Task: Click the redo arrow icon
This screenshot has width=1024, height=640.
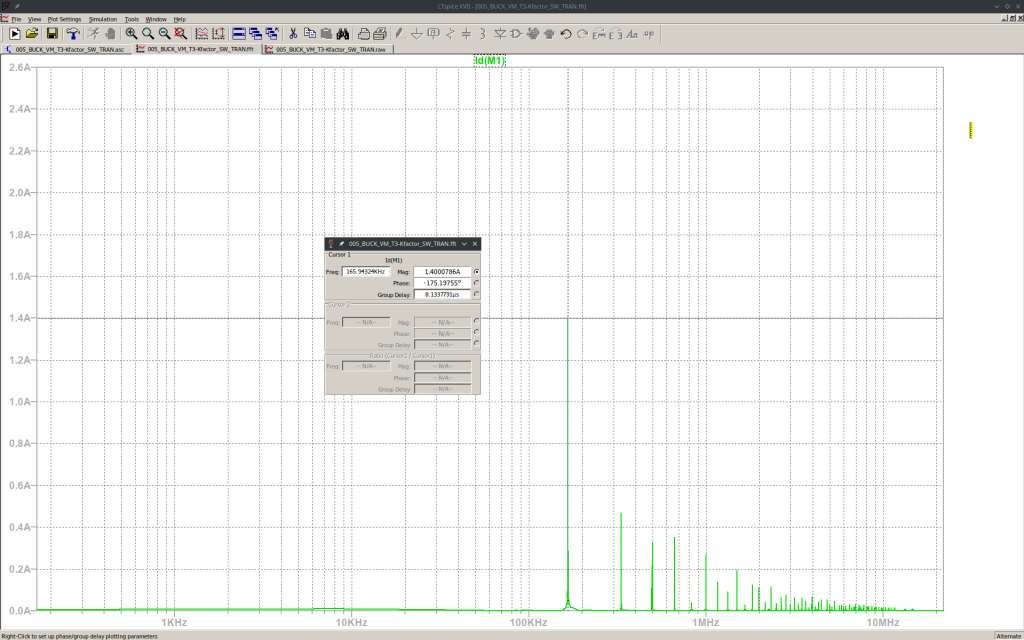Action: 583,33
